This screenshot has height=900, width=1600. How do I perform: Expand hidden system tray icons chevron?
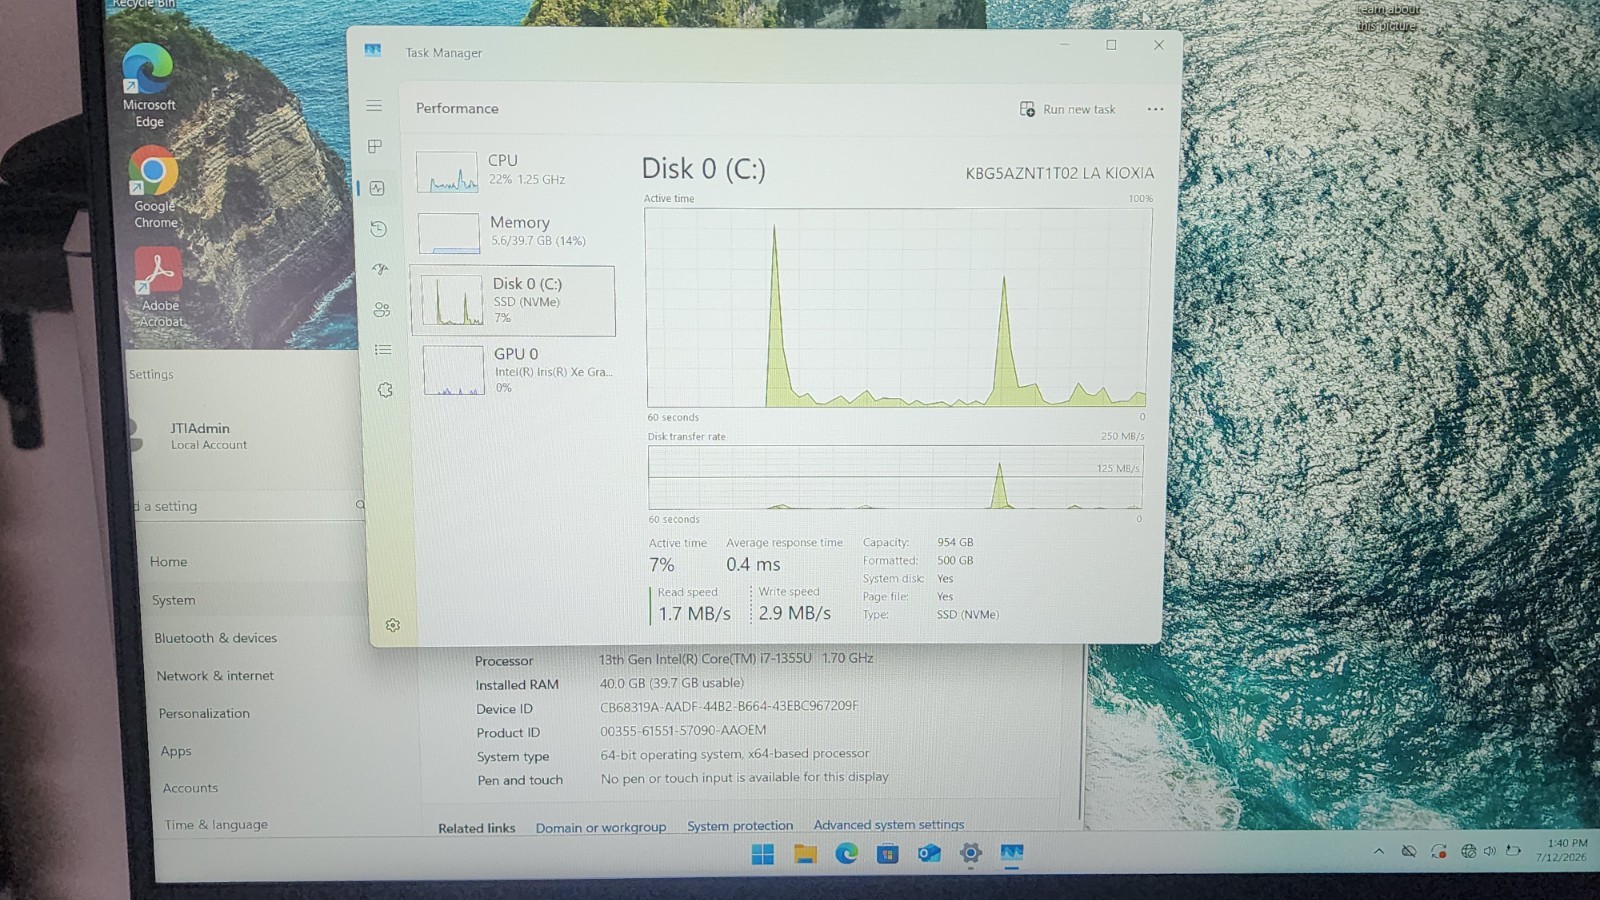point(1379,852)
